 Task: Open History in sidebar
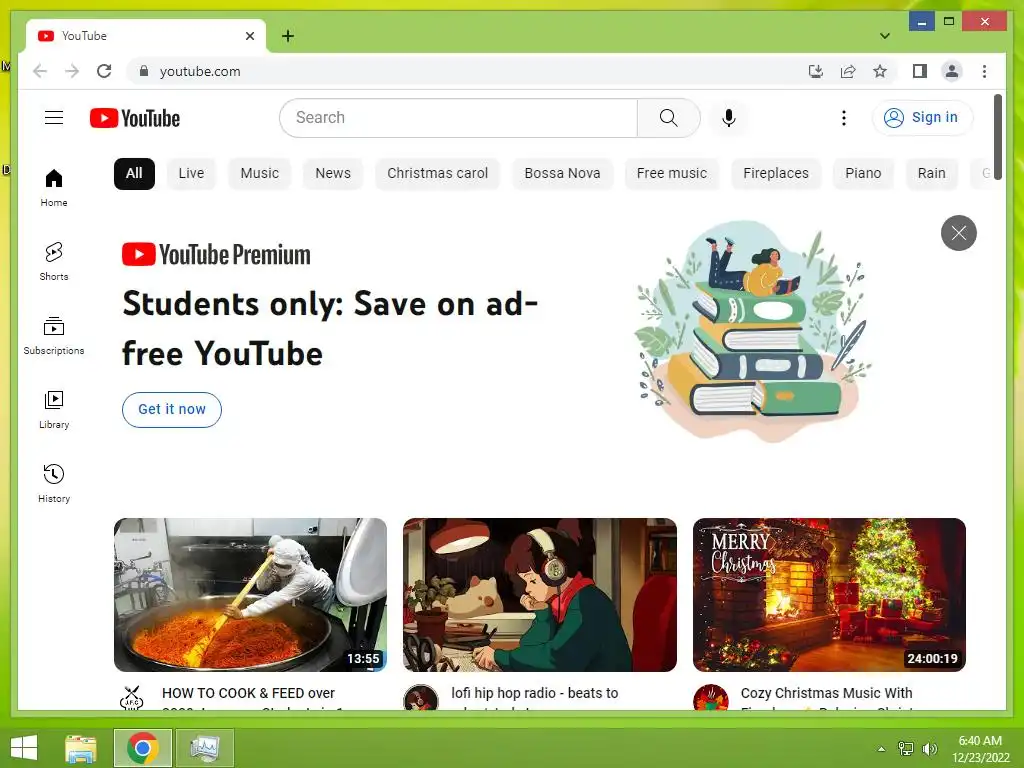point(54,483)
